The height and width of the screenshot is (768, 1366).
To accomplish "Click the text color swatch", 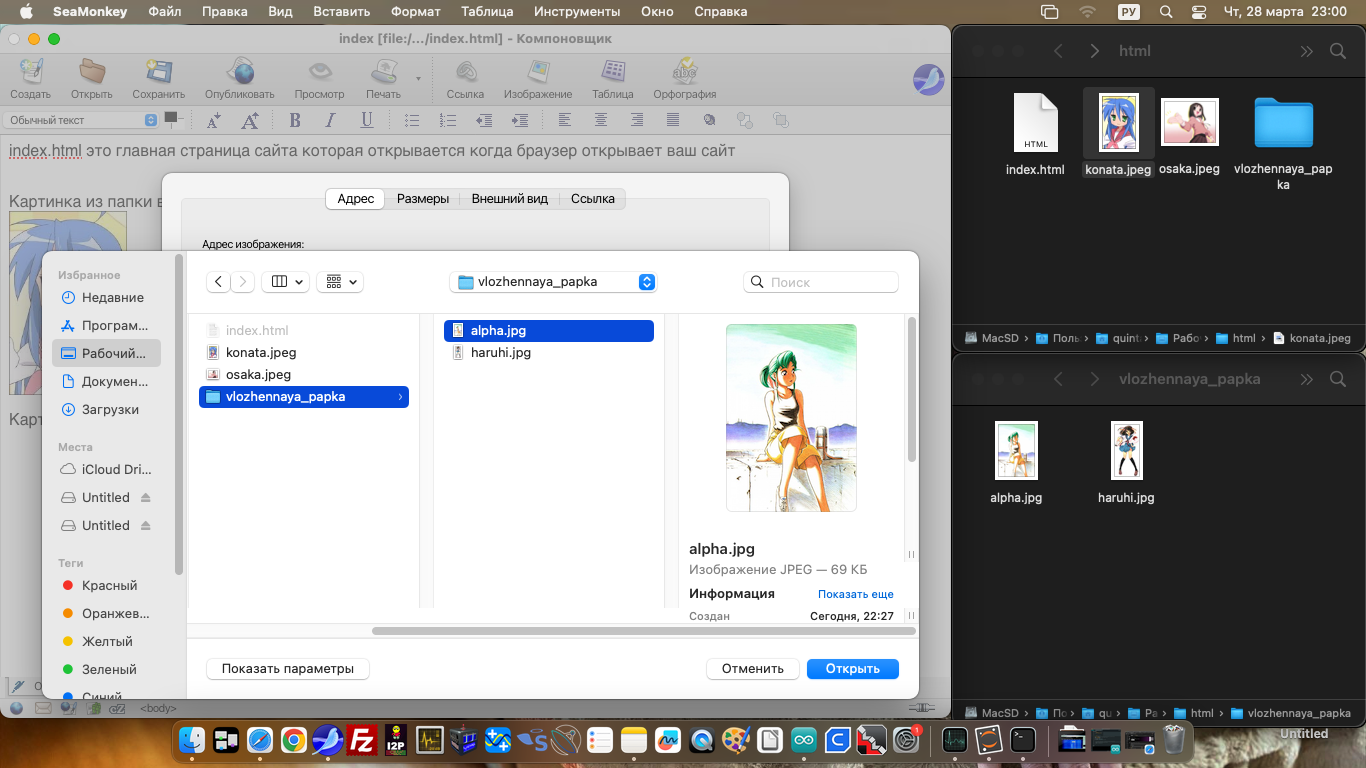I will coord(172,118).
